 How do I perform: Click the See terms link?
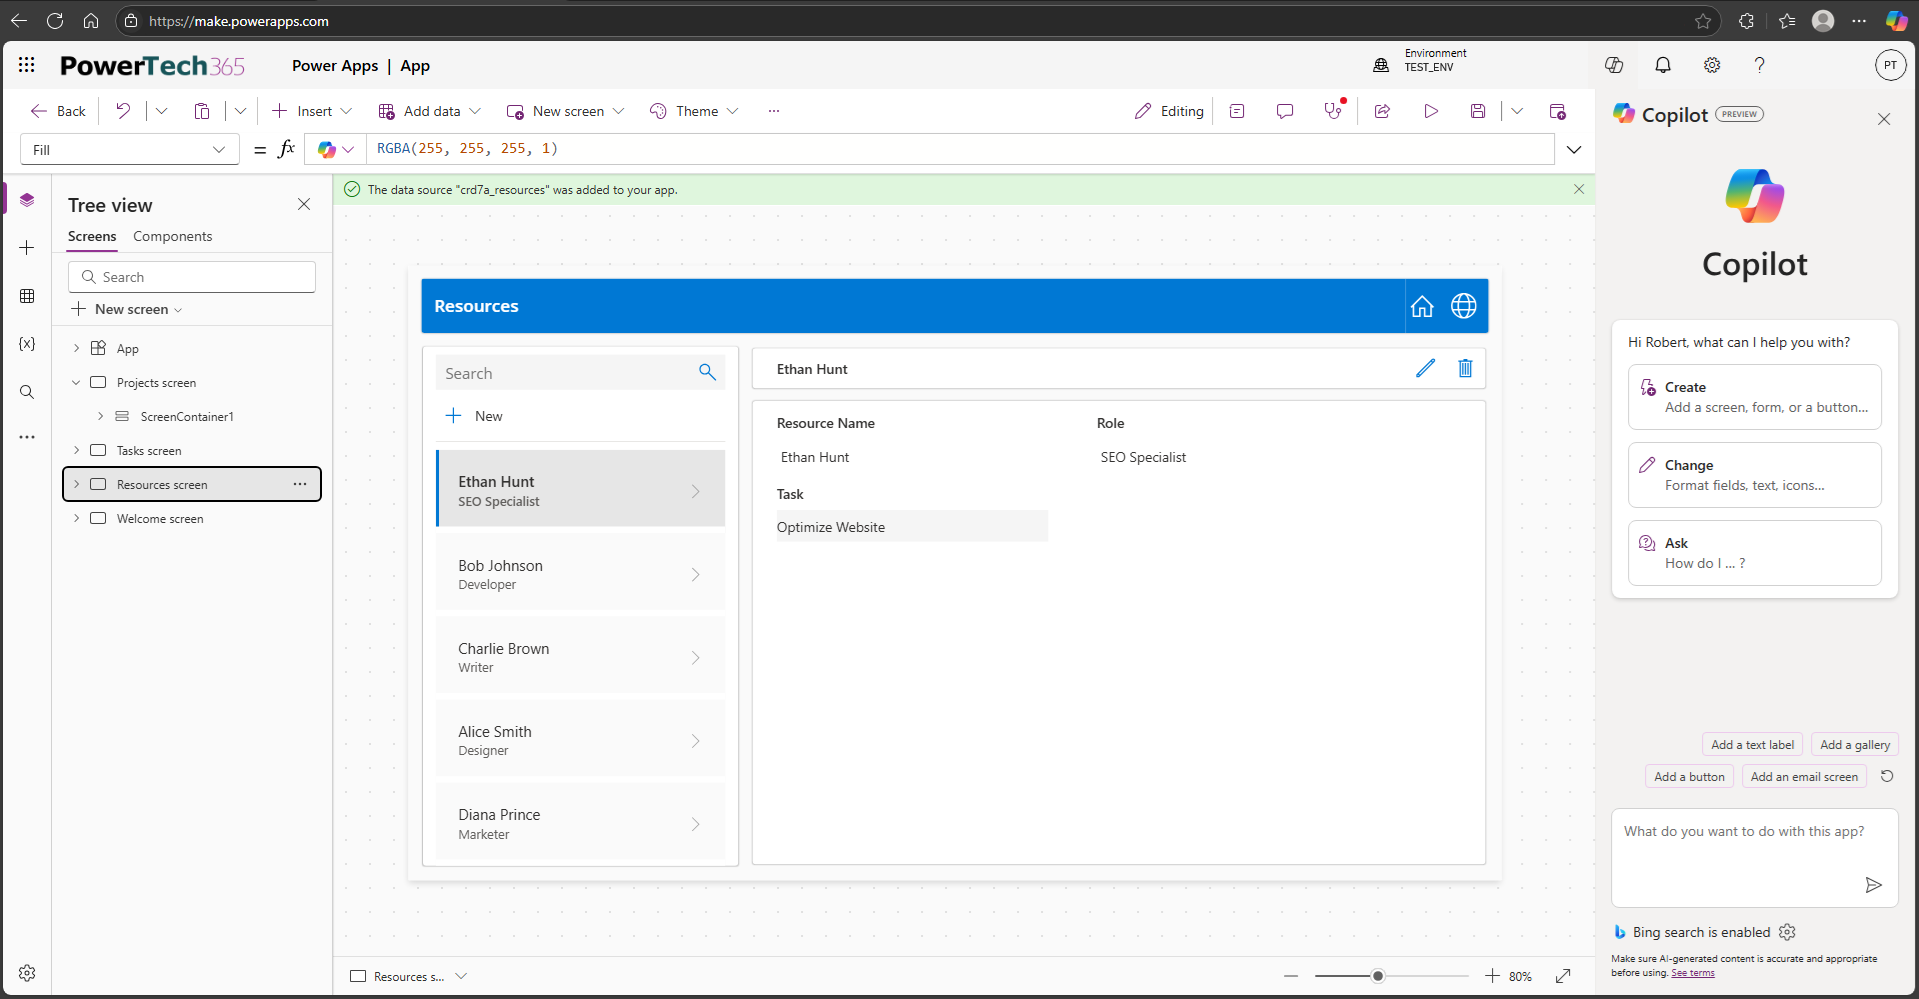tap(1692, 973)
